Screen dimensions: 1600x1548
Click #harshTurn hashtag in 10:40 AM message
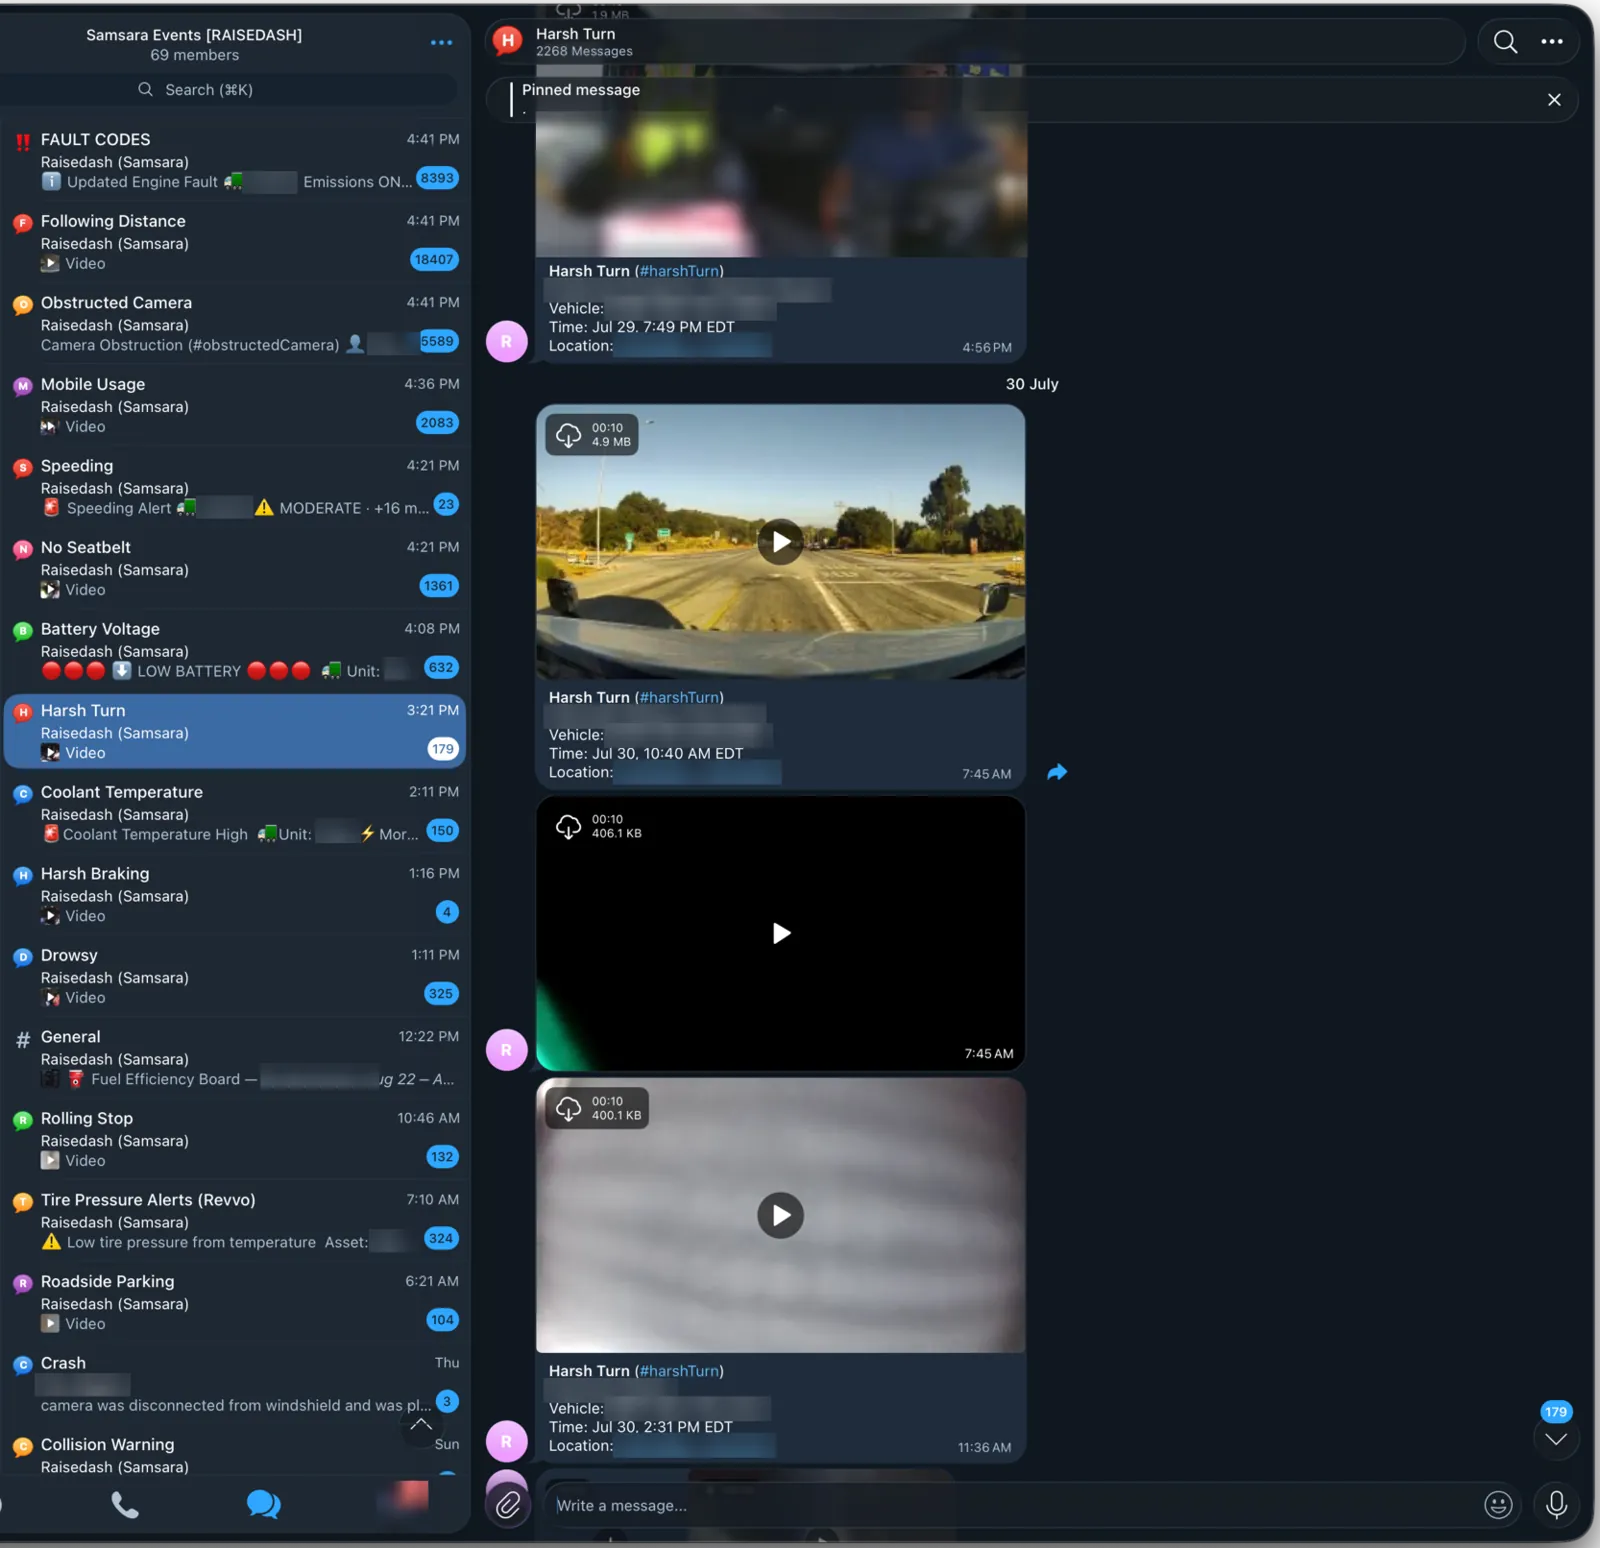(679, 697)
